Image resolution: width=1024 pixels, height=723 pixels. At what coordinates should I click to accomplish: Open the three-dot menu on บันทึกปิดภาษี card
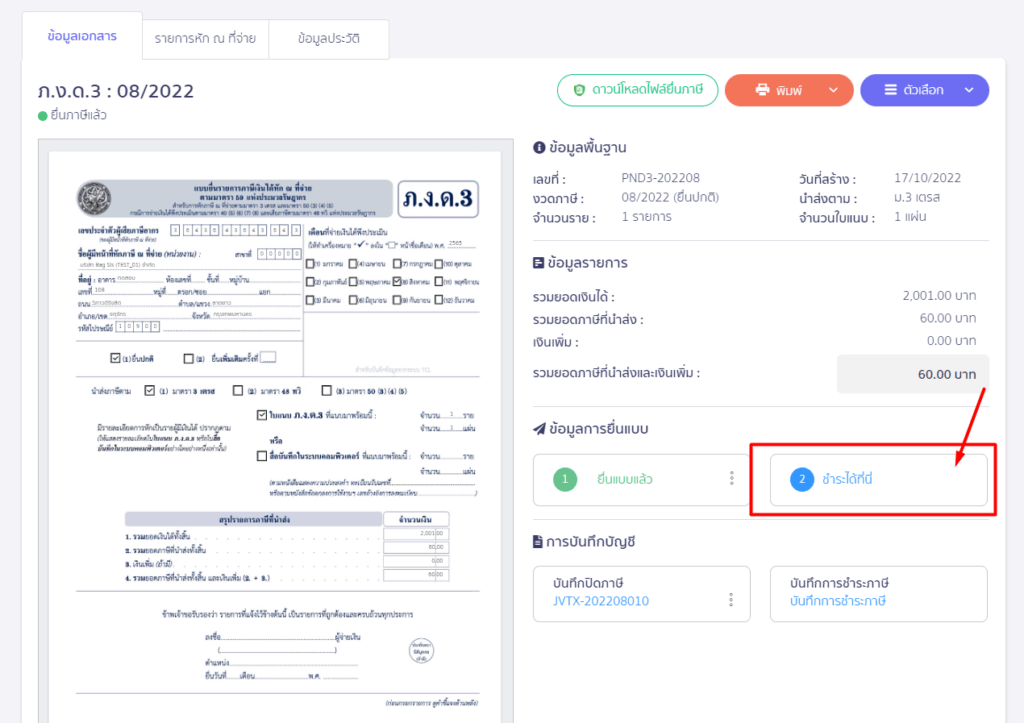tap(731, 600)
